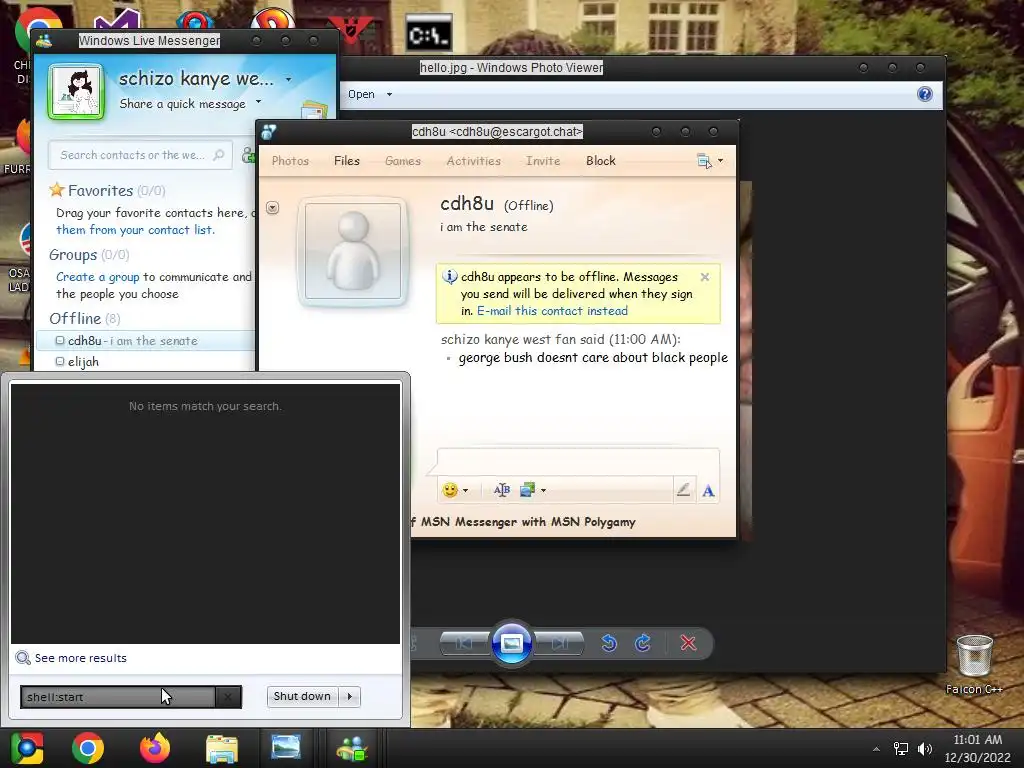Delete the image using the red X in Photo Viewer

(x=688, y=643)
